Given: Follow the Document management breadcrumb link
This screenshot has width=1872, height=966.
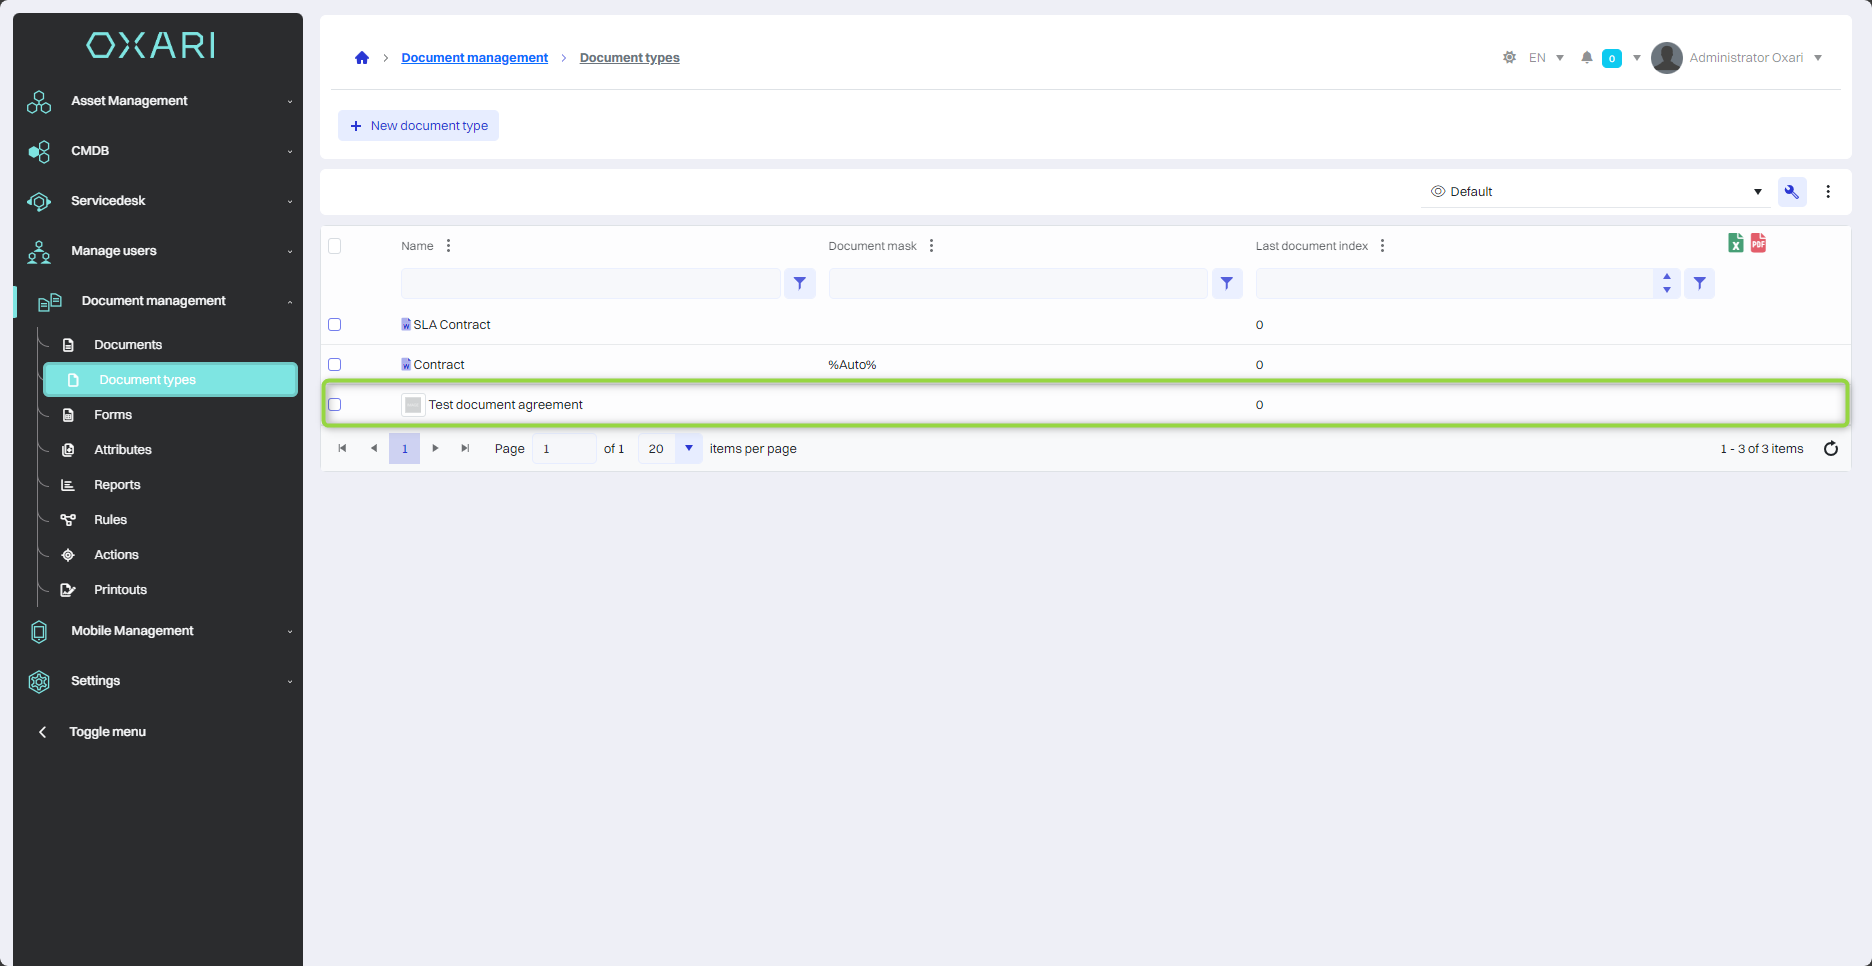Looking at the screenshot, I should (474, 58).
